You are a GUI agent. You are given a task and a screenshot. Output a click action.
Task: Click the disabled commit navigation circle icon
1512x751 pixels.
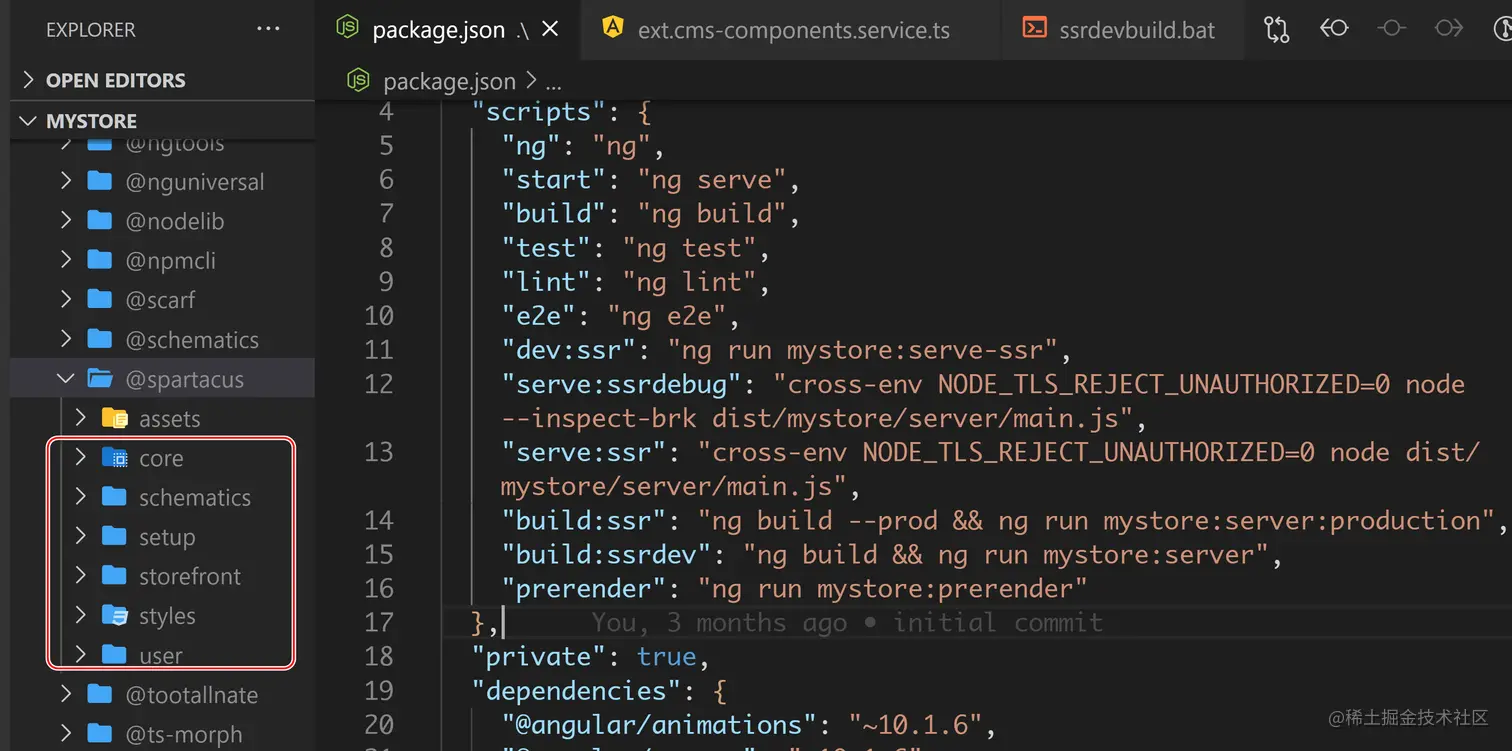pos(1391,29)
